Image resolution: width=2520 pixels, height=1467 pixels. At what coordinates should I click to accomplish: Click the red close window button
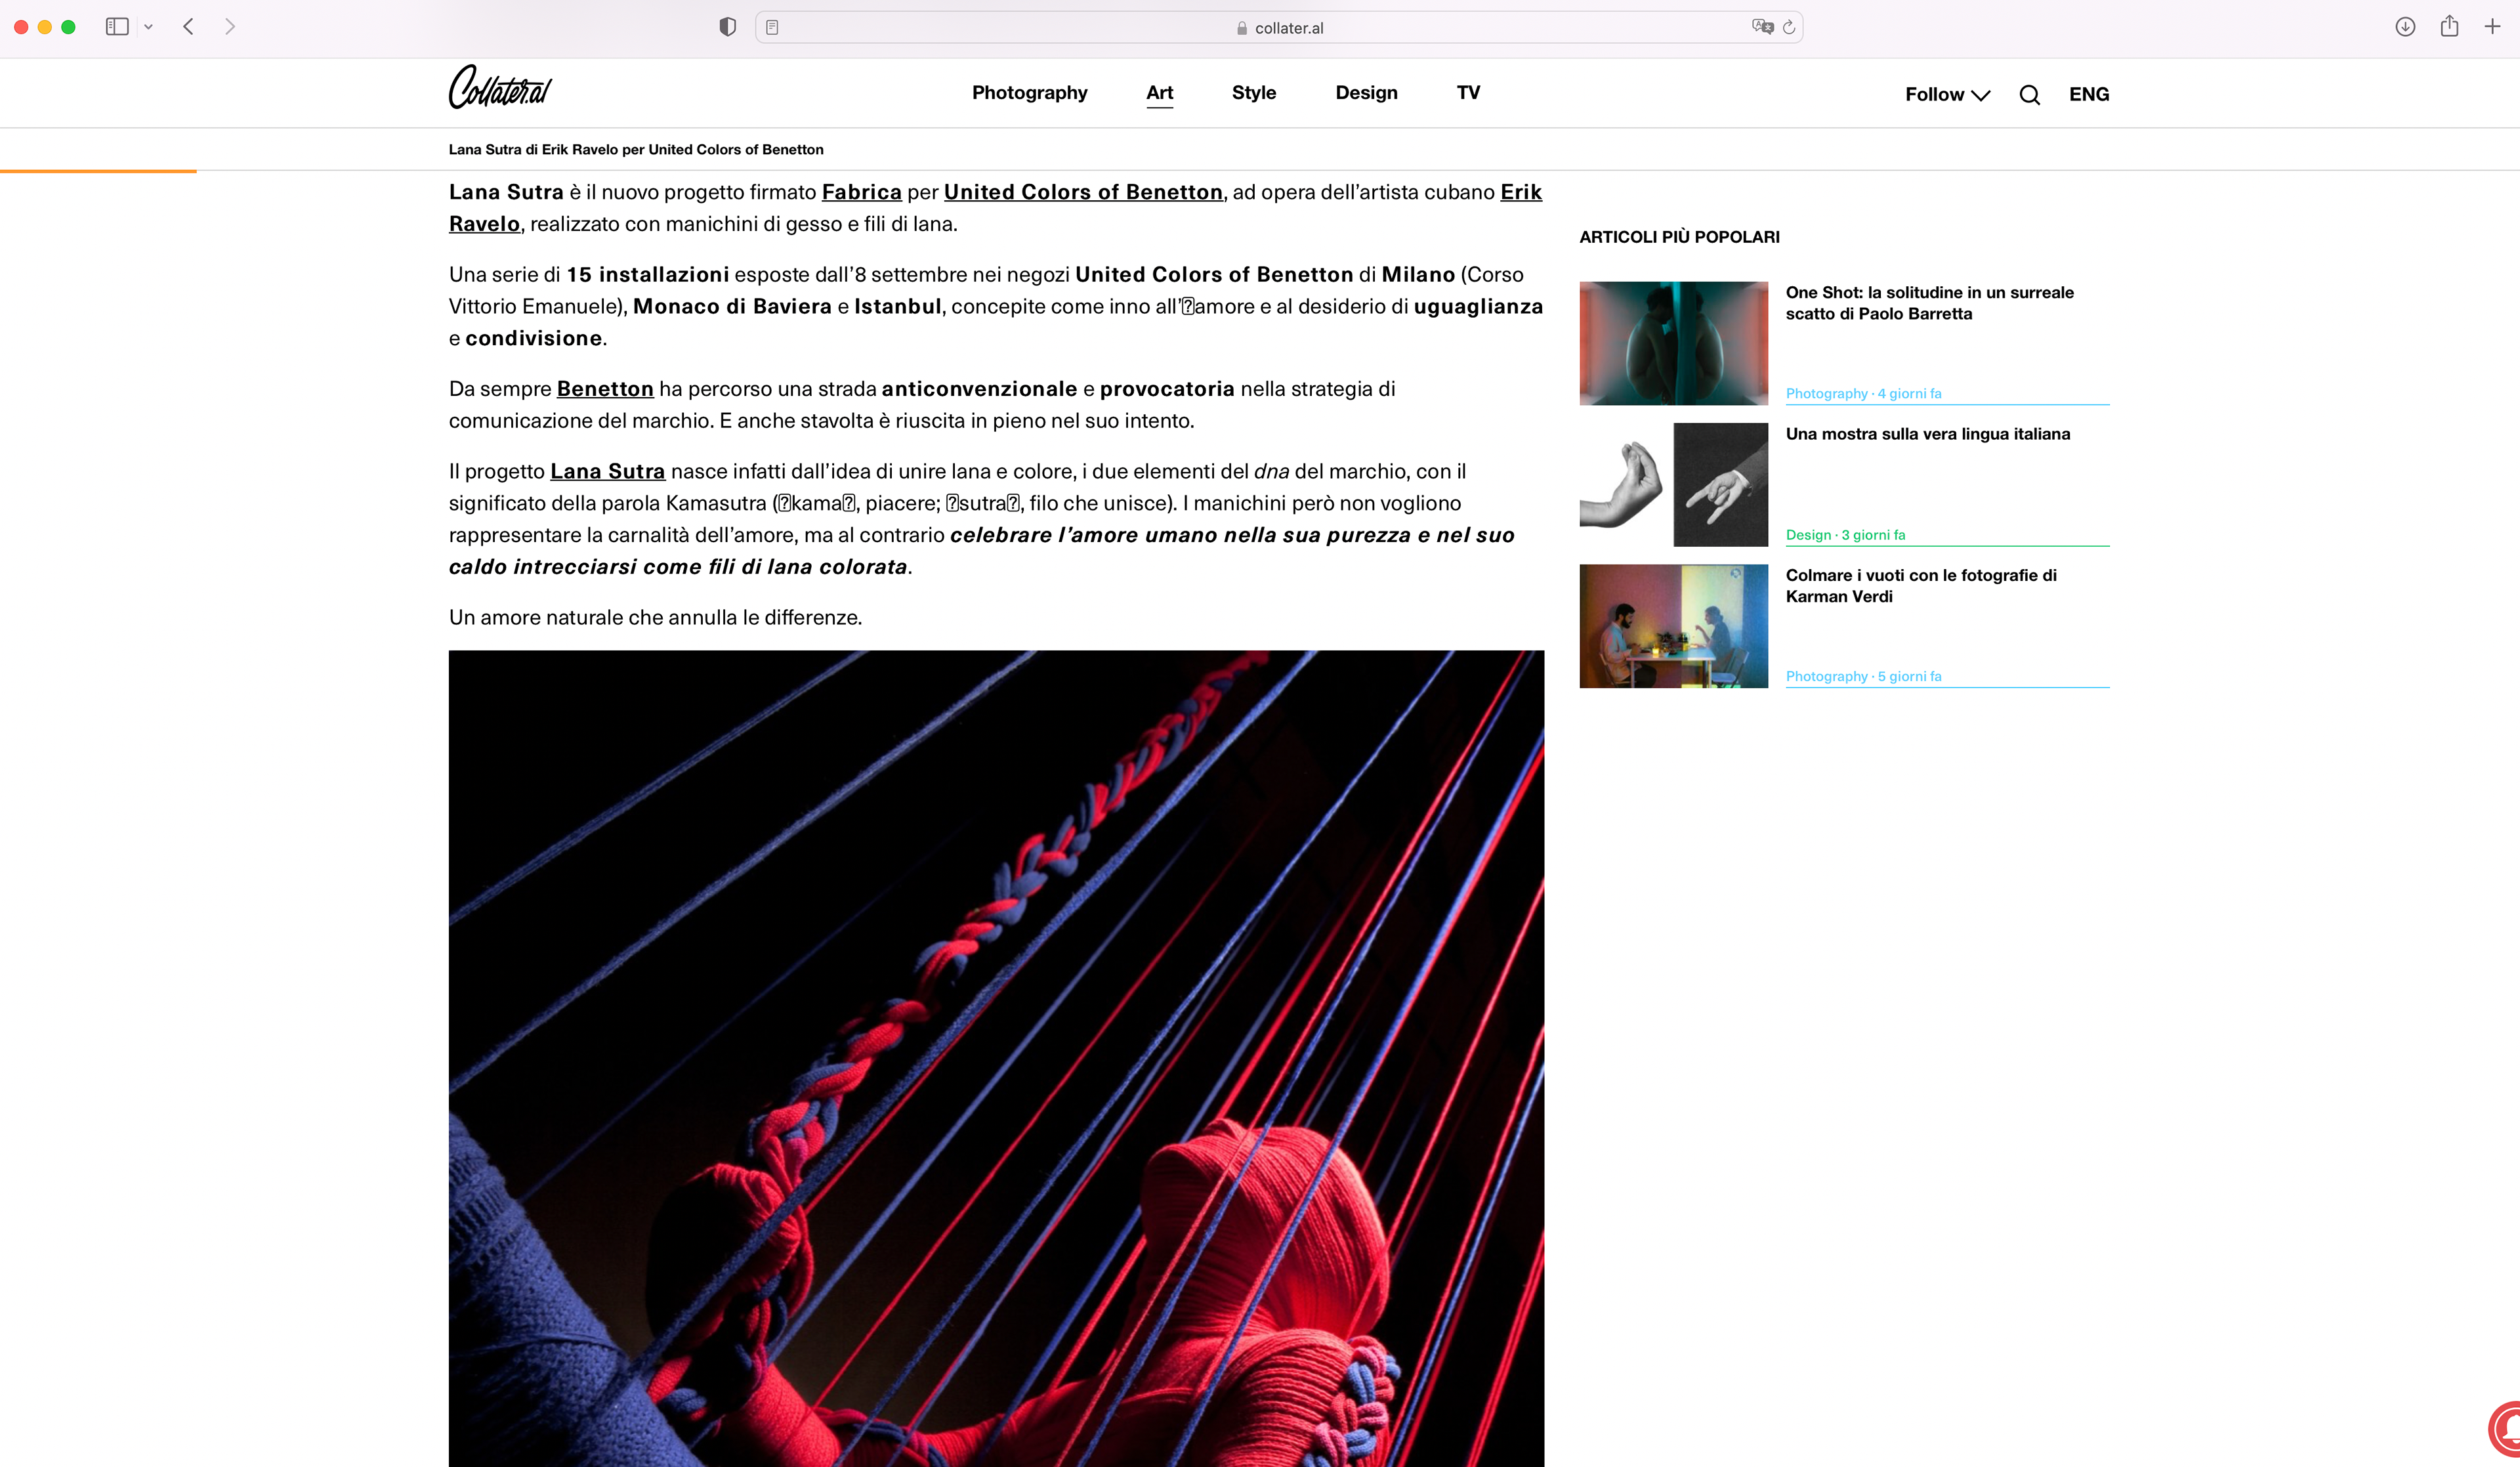(21, 27)
